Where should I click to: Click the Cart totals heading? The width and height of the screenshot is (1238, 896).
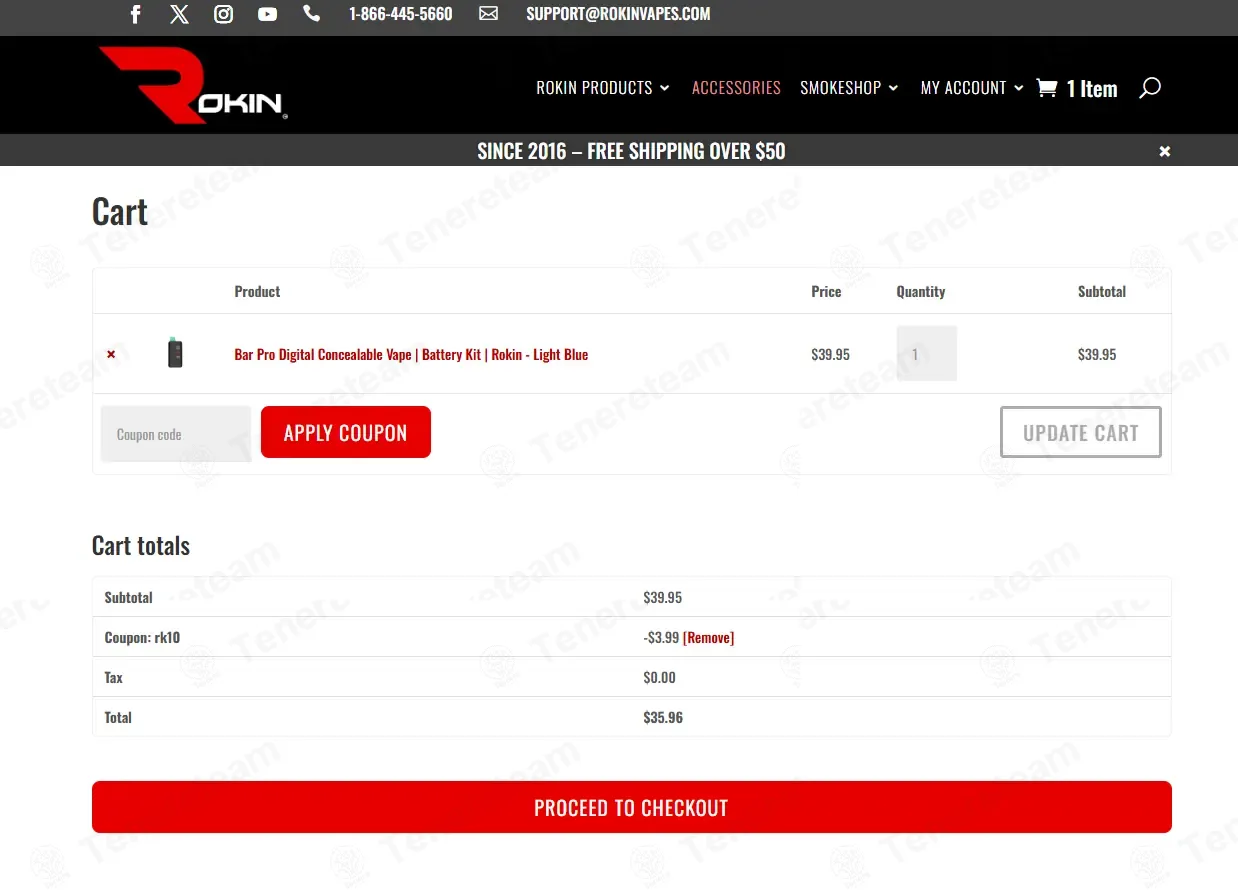[141, 545]
